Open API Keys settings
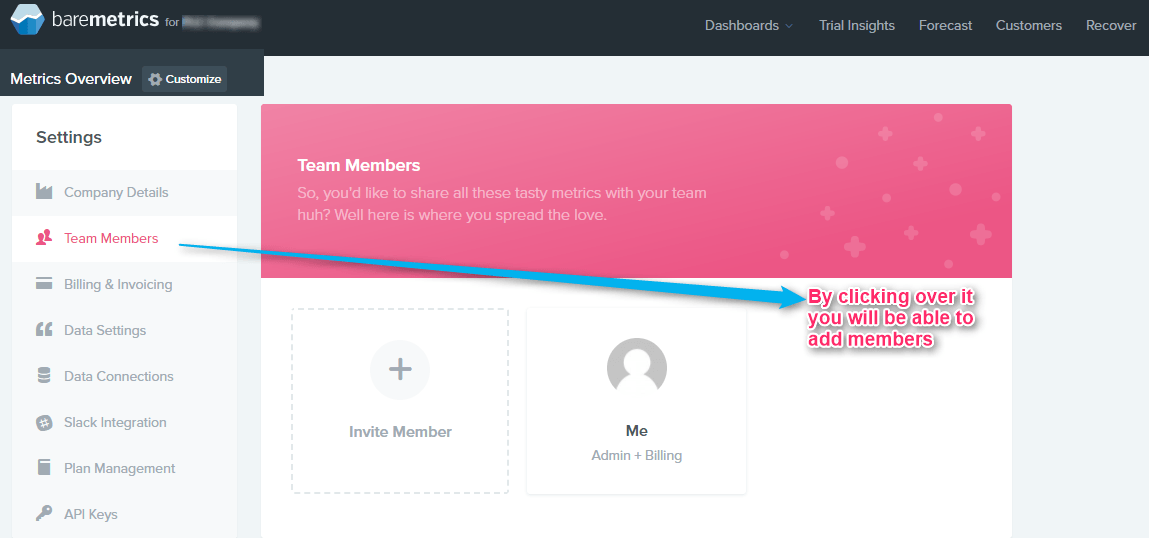1149x538 pixels. pos(125,515)
